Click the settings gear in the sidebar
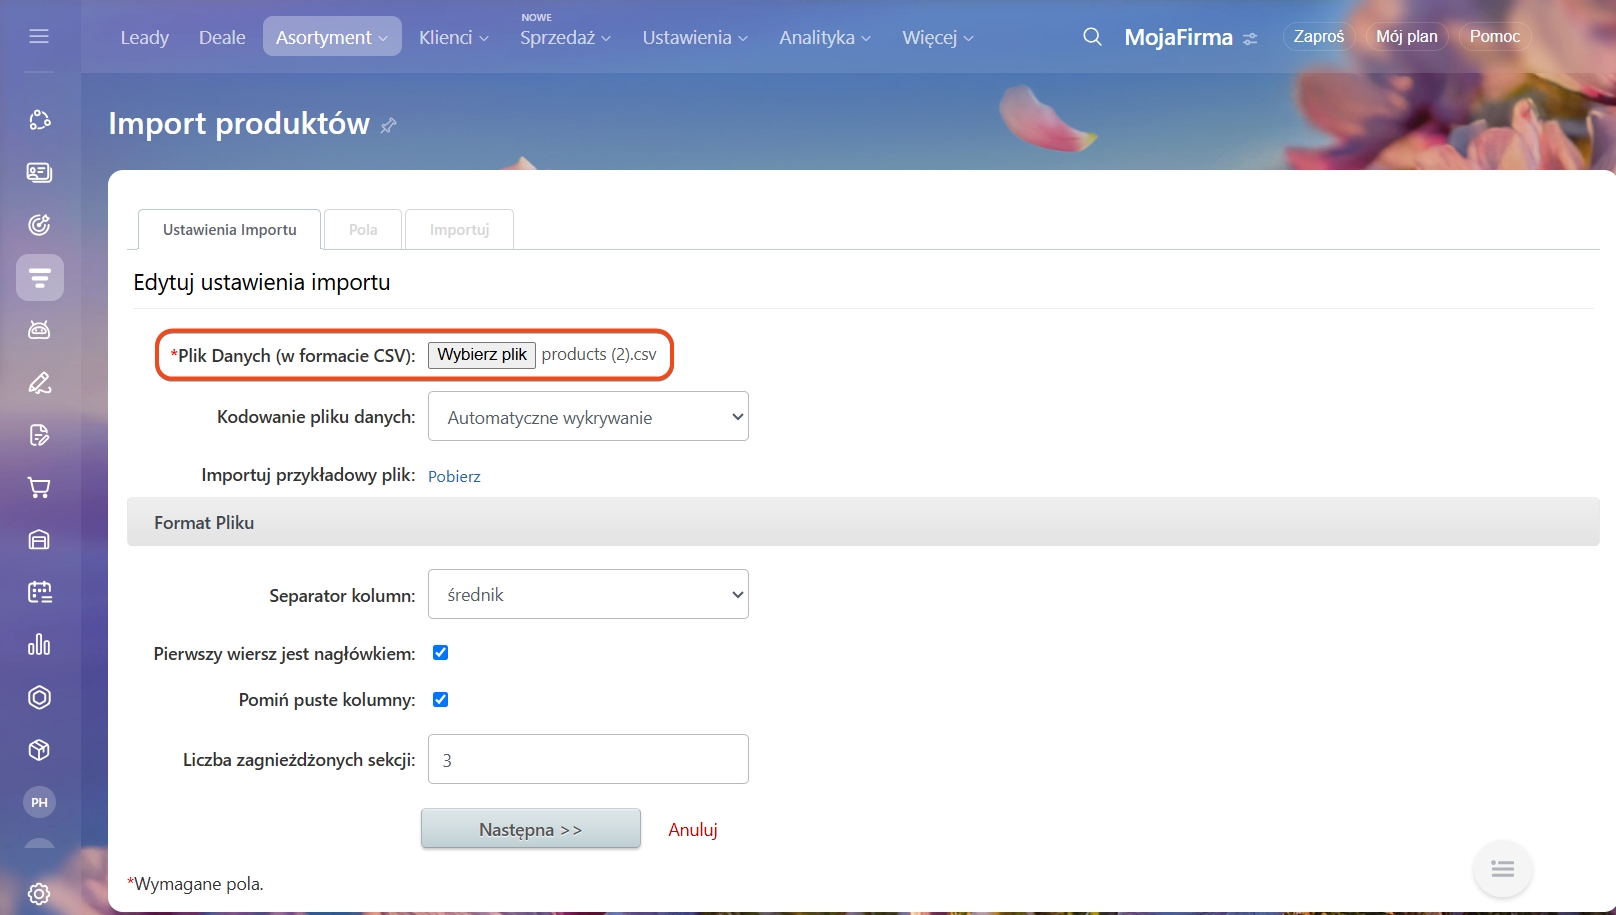Screen dimensions: 1616x915 tap(39, 893)
